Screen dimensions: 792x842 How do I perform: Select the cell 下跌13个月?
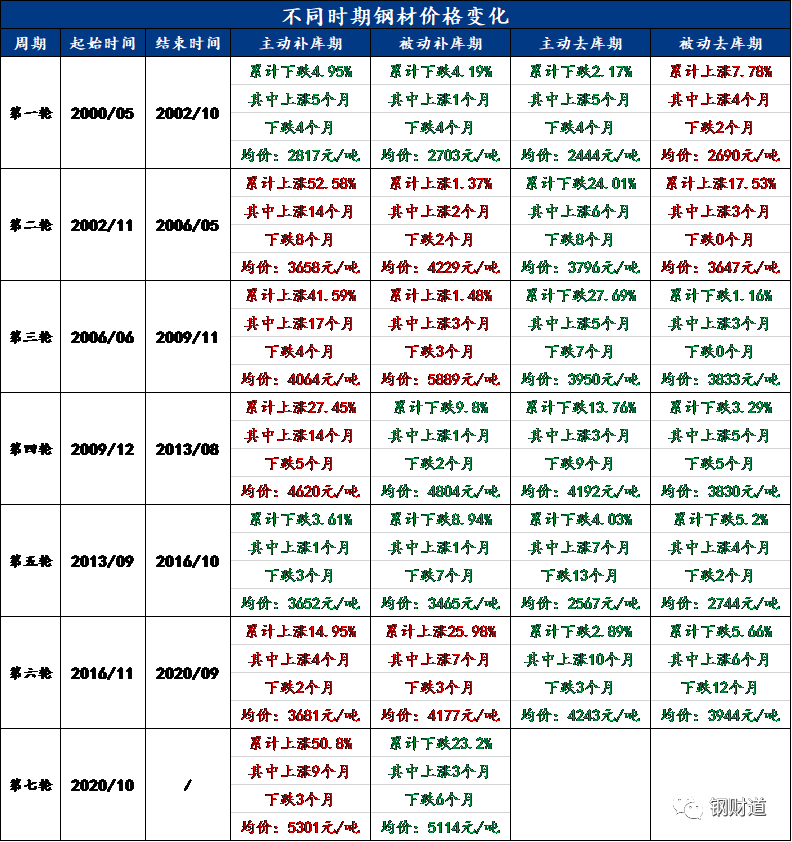pyautogui.click(x=580, y=576)
